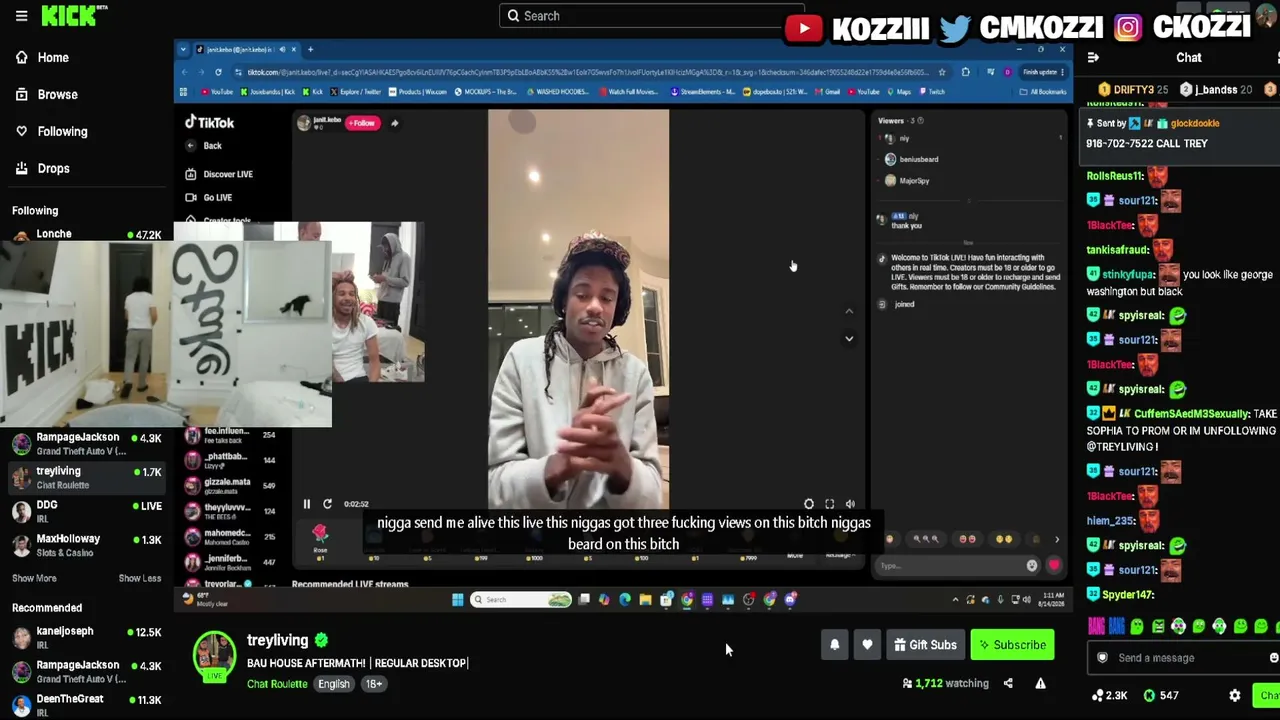Show more quick emoji with arrow

click(1057, 540)
